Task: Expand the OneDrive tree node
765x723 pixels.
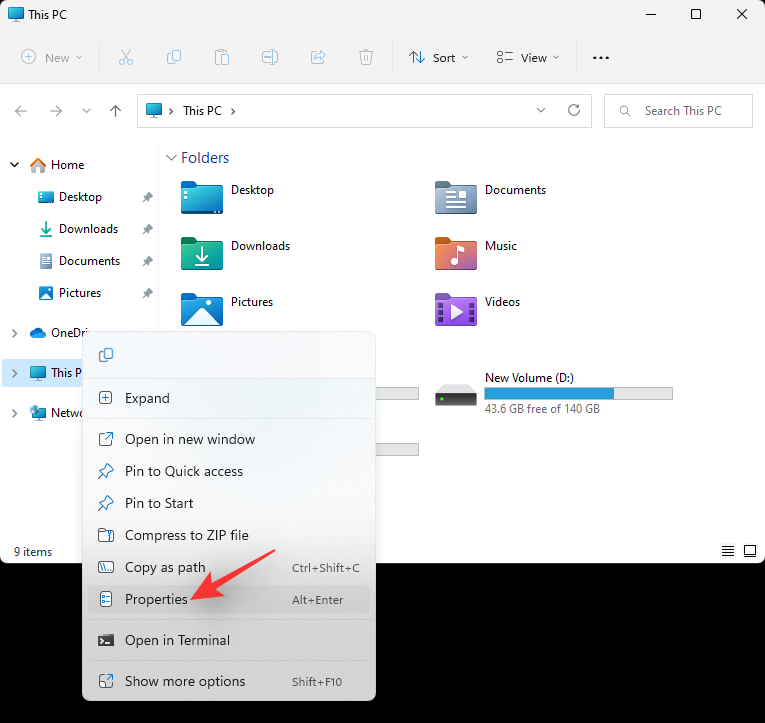Action: (x=14, y=333)
